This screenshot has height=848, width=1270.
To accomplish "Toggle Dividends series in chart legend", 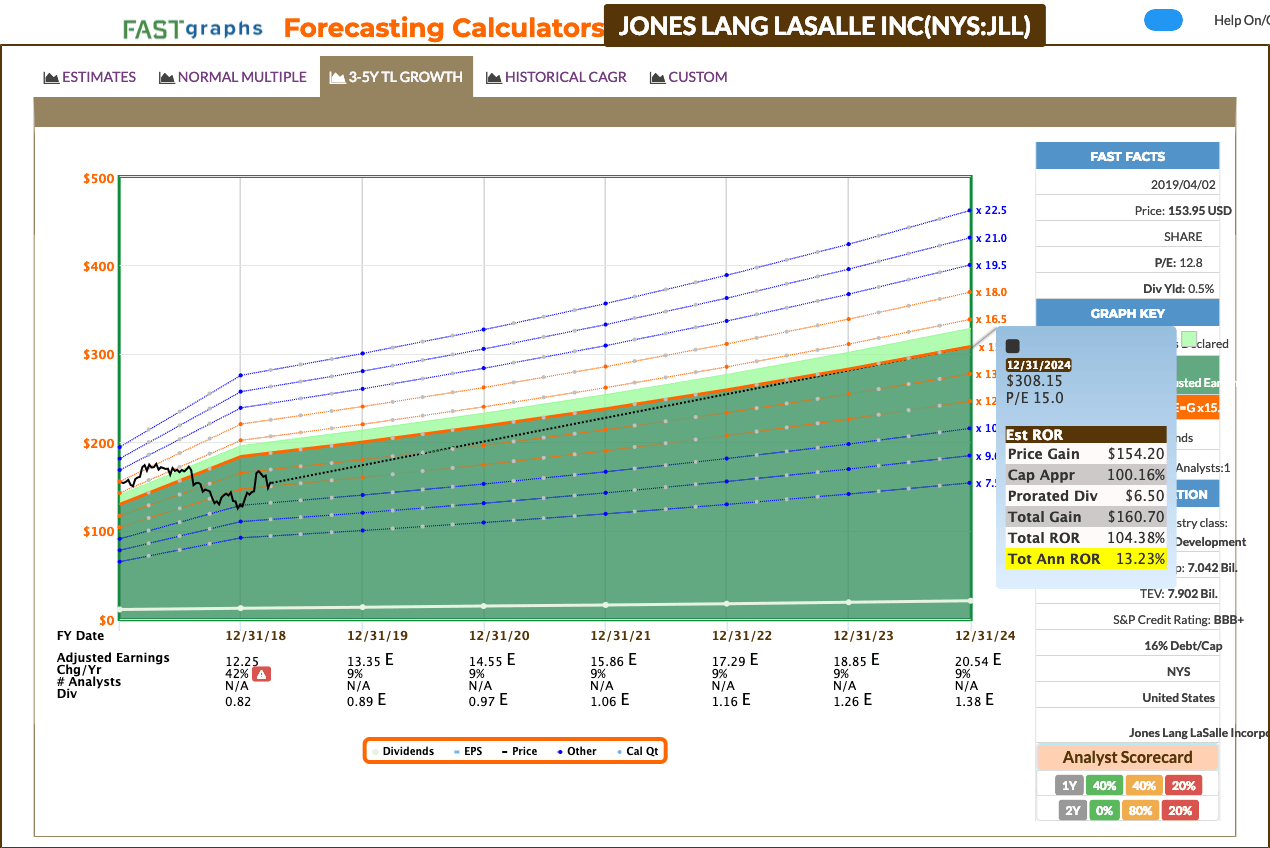I will coord(403,751).
